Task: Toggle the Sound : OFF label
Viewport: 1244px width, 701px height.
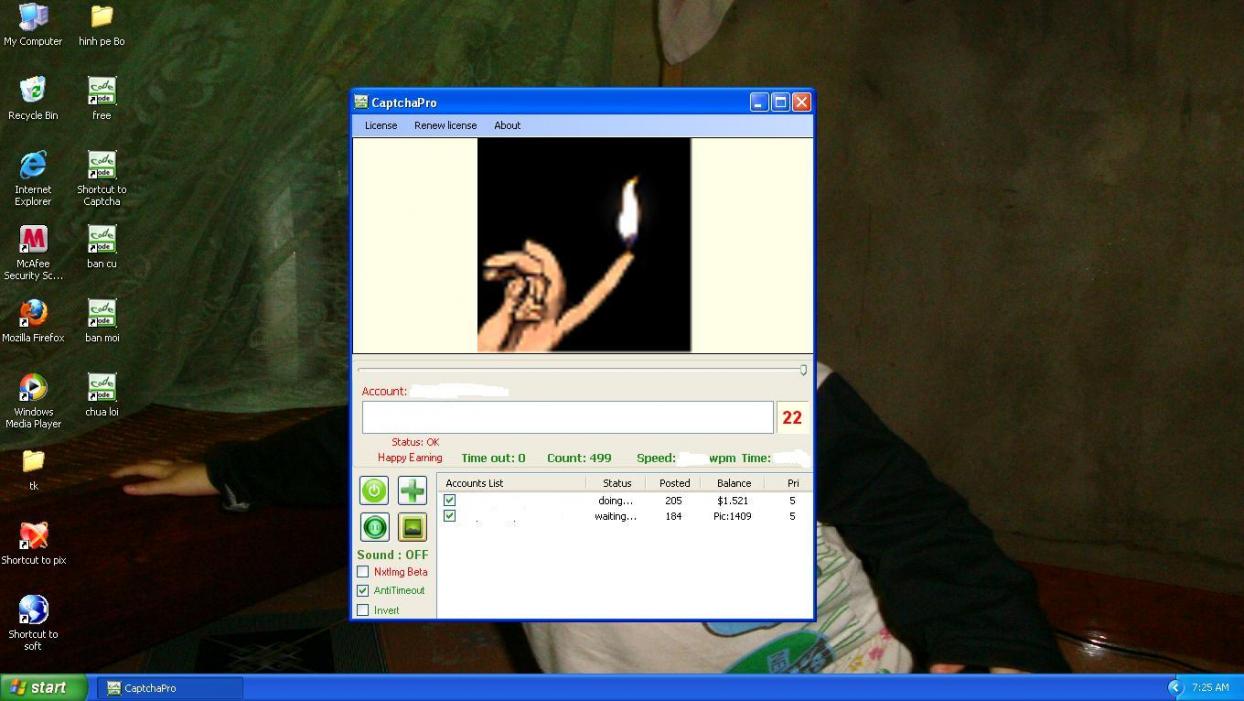Action: [x=392, y=555]
